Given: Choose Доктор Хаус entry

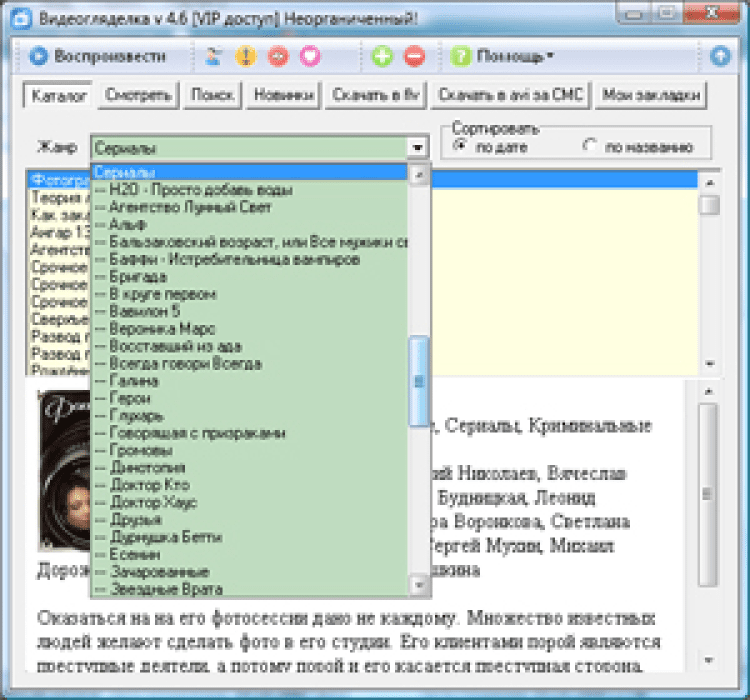Looking at the screenshot, I should [249, 502].
